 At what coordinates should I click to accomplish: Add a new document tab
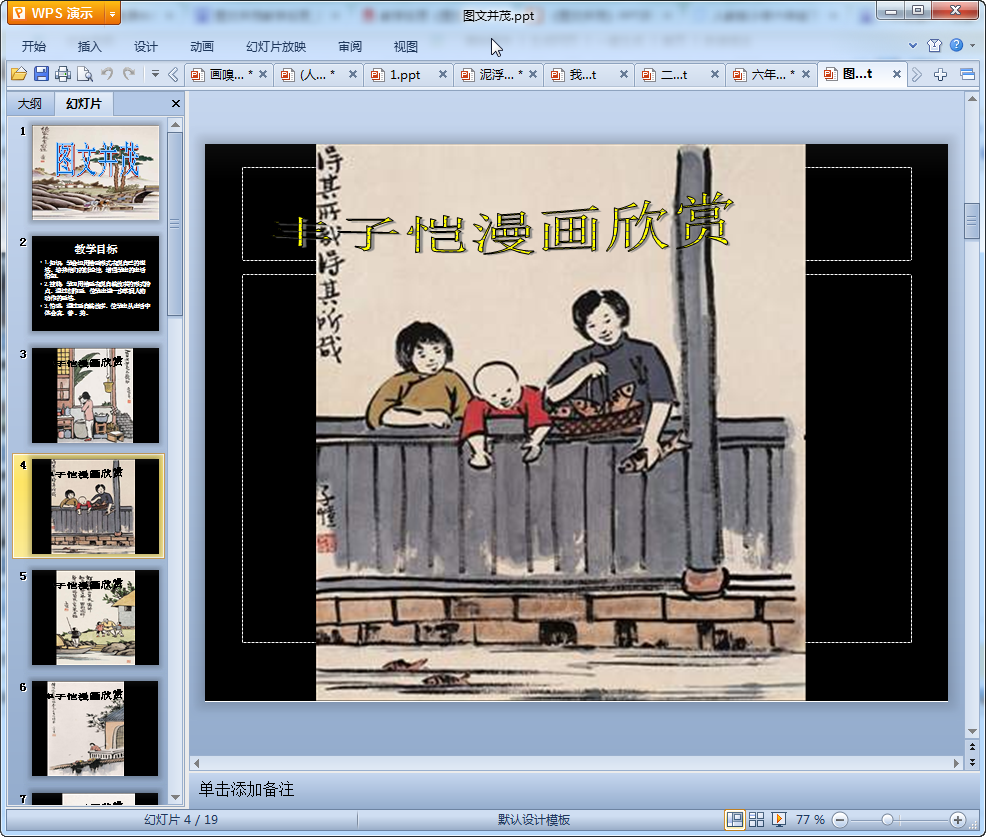[x=940, y=75]
